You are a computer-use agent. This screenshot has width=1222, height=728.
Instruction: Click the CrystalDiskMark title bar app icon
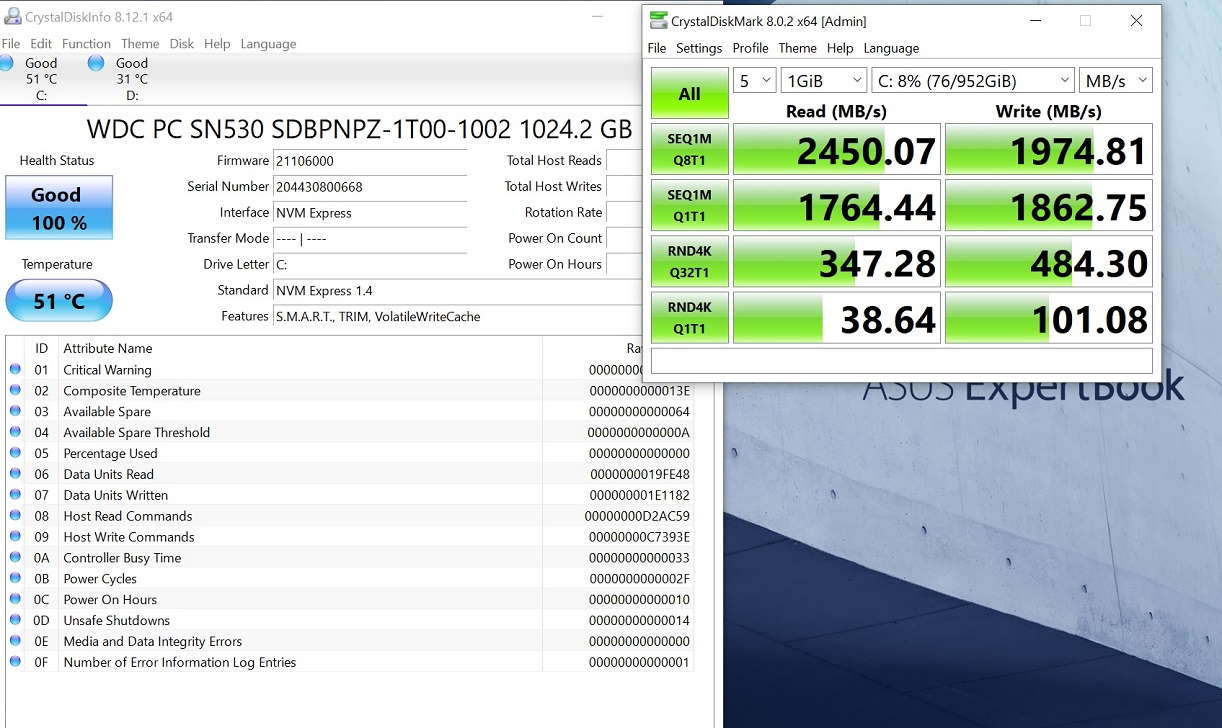[x=658, y=21]
